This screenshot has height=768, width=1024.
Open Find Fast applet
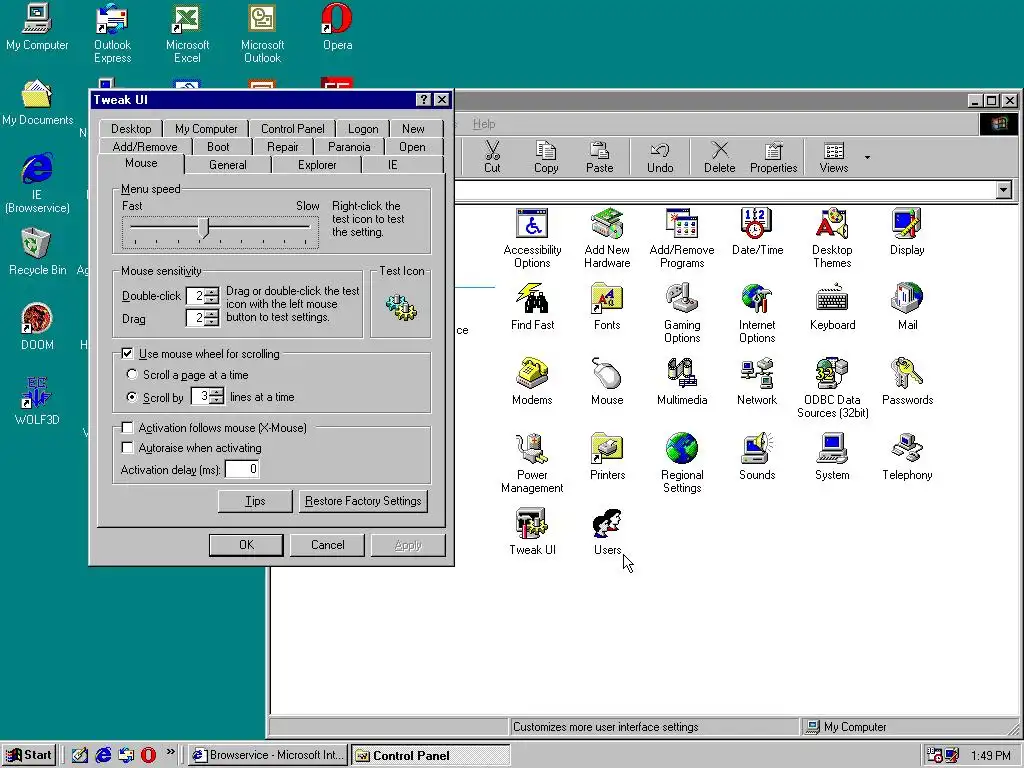click(x=532, y=307)
